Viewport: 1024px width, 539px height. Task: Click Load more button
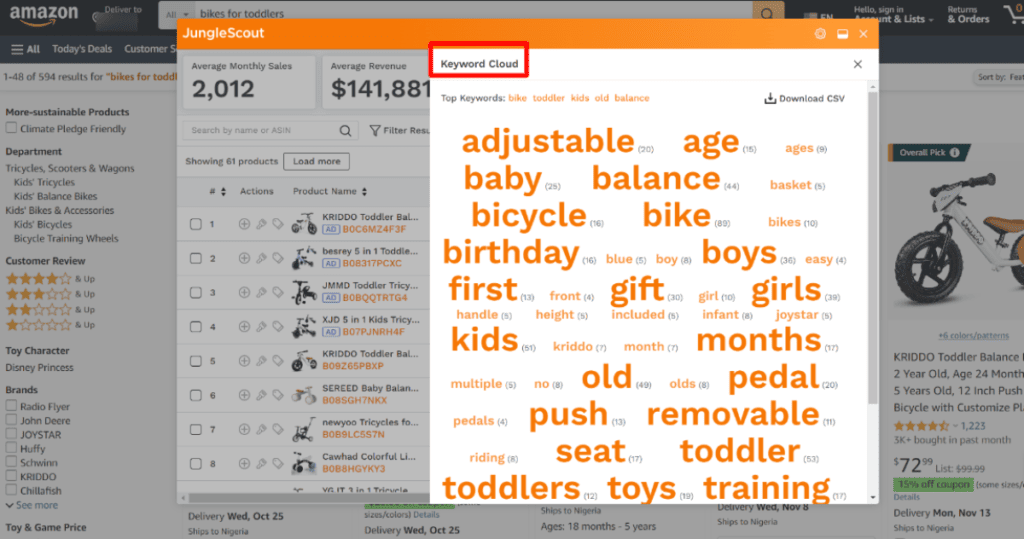point(316,161)
